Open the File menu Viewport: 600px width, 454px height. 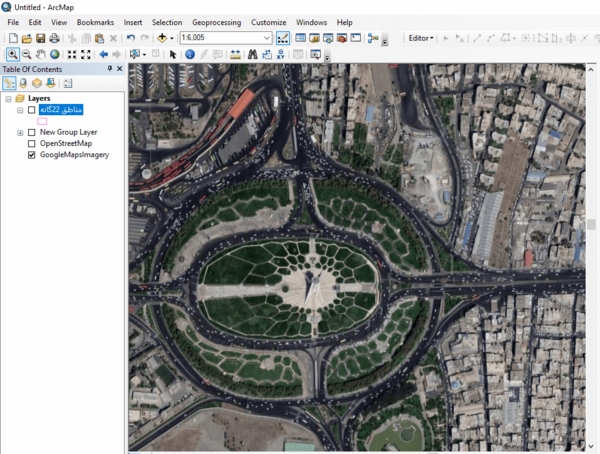coord(13,22)
